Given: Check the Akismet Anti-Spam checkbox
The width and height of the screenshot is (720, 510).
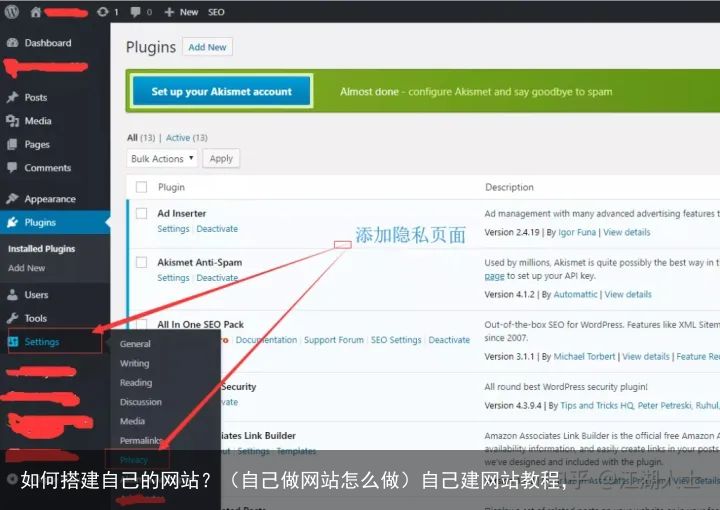Looking at the screenshot, I should click(x=141, y=262).
